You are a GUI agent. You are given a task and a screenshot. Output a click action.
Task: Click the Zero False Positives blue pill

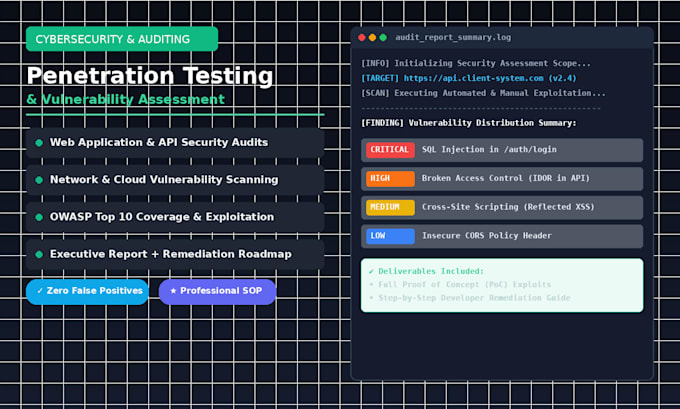point(87,291)
